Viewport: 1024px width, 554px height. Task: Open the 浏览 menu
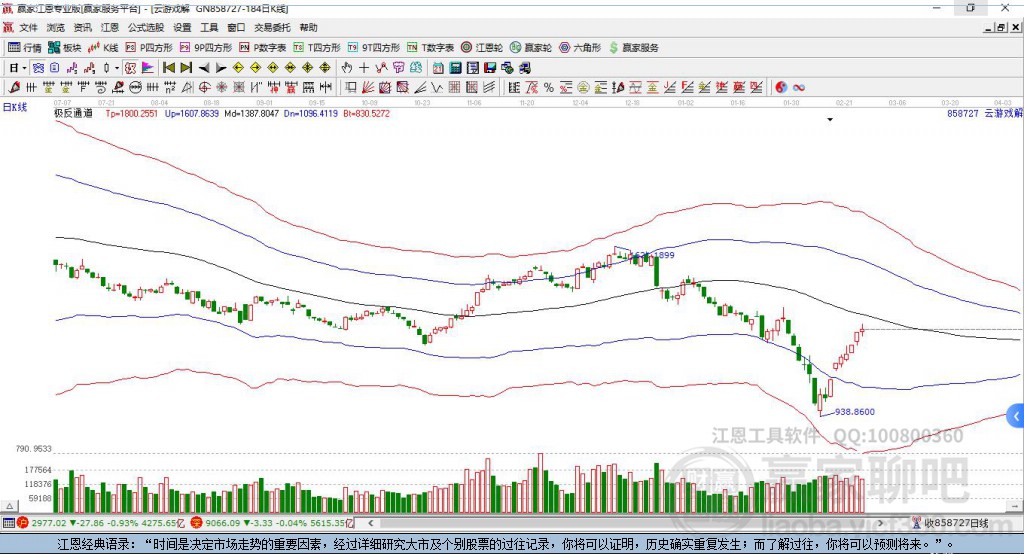coord(56,27)
